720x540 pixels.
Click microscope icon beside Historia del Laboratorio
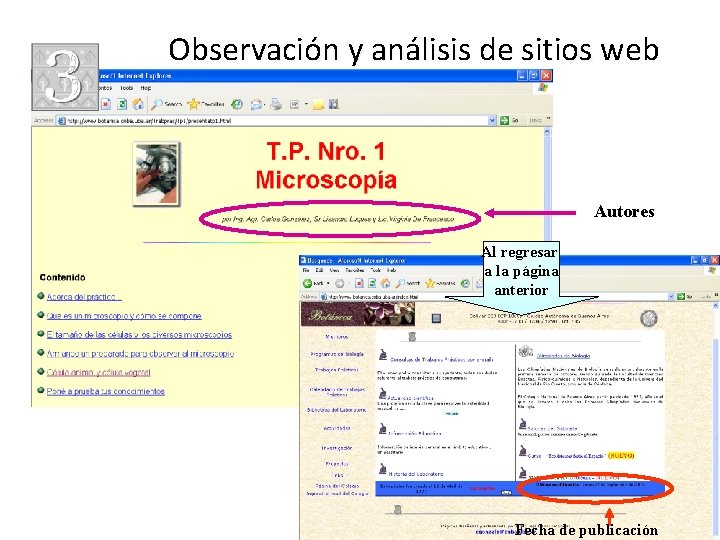click(x=382, y=469)
